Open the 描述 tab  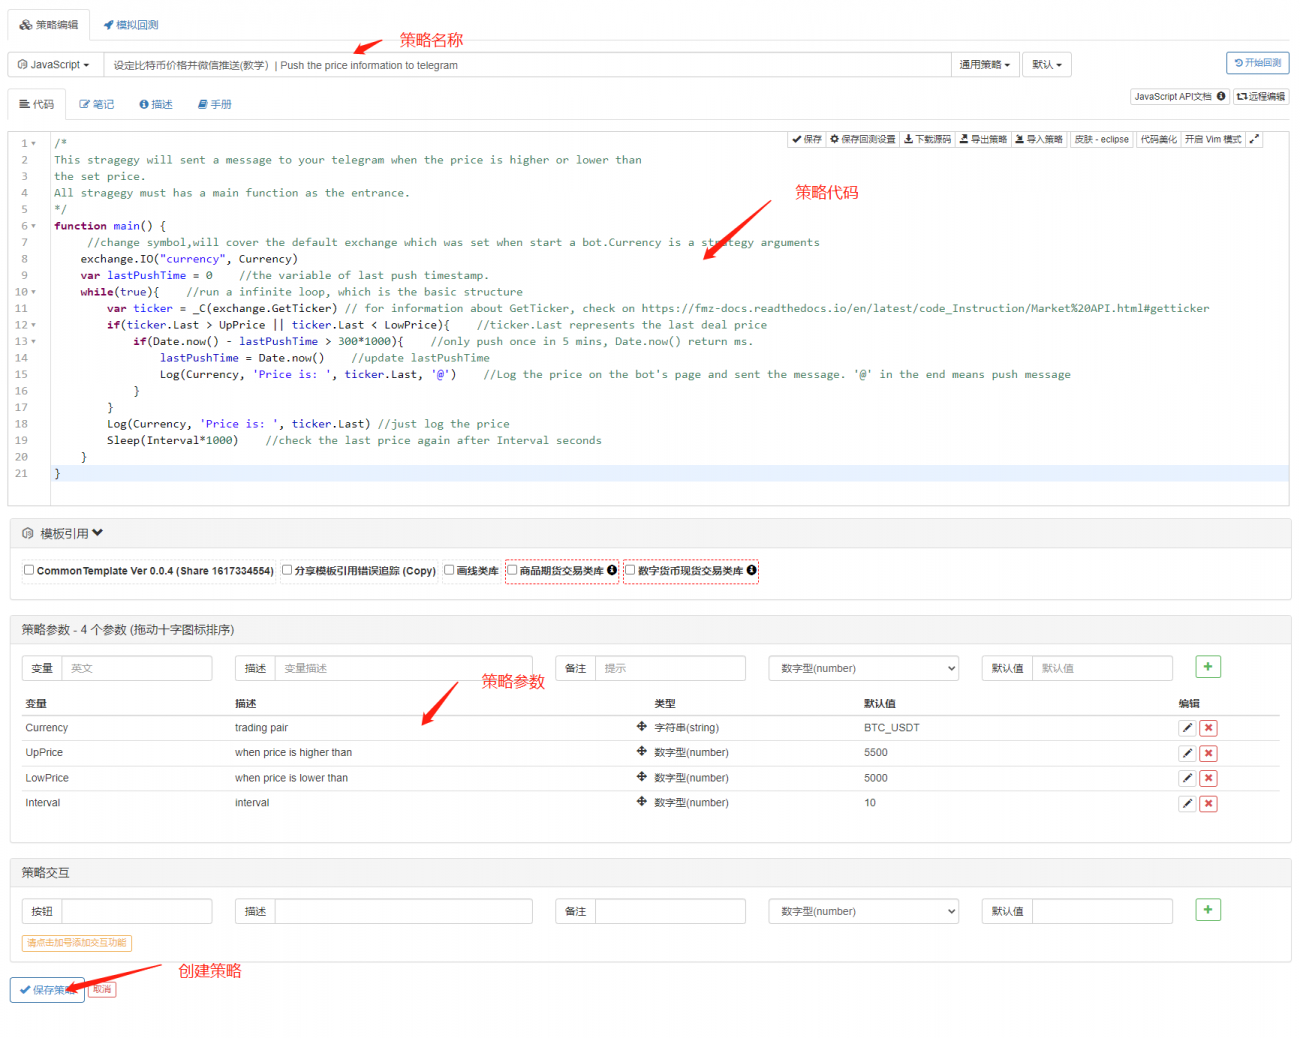156,104
